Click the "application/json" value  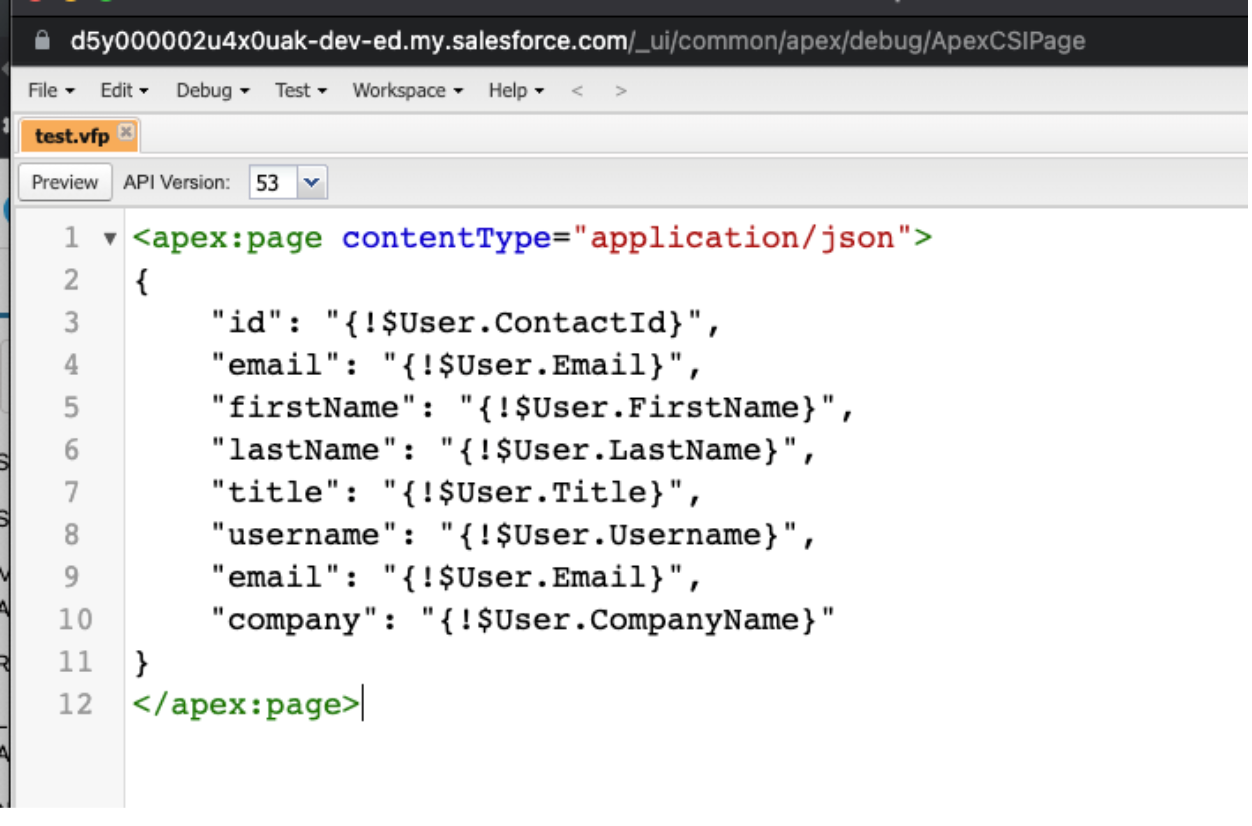(x=741, y=238)
